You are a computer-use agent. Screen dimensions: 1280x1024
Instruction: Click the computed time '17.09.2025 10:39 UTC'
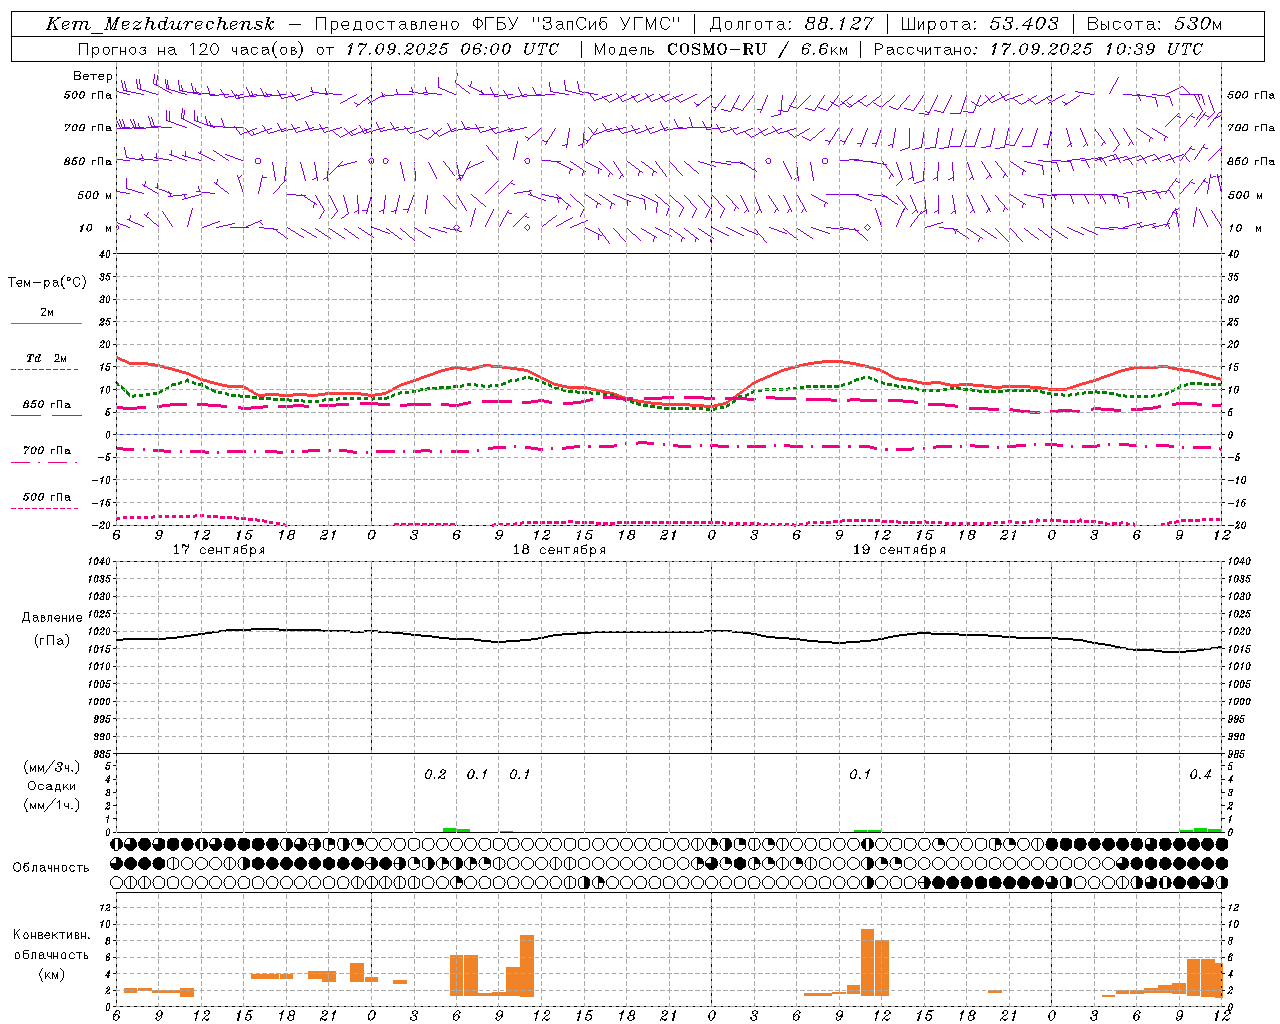[x=1097, y=49]
